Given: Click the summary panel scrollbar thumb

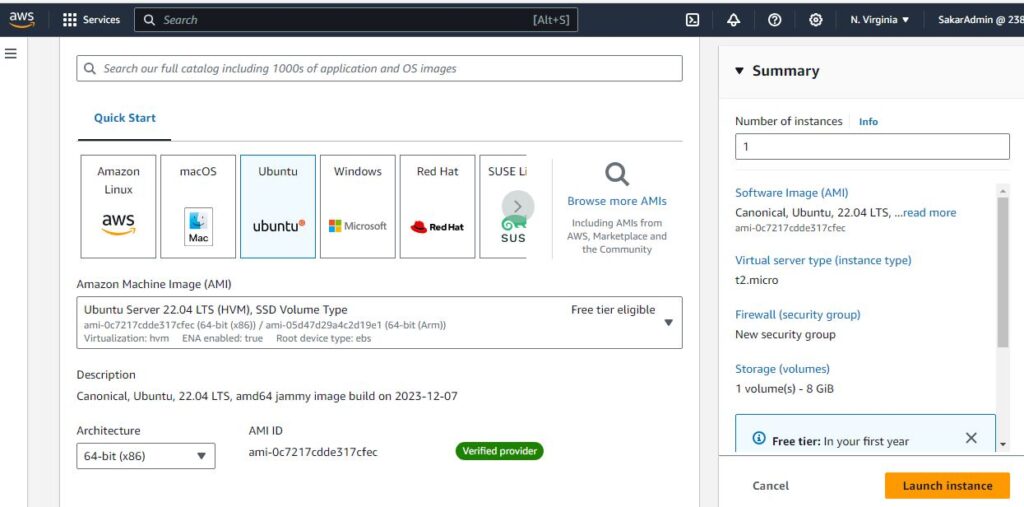Looking at the screenshot, I should click(1002, 271).
